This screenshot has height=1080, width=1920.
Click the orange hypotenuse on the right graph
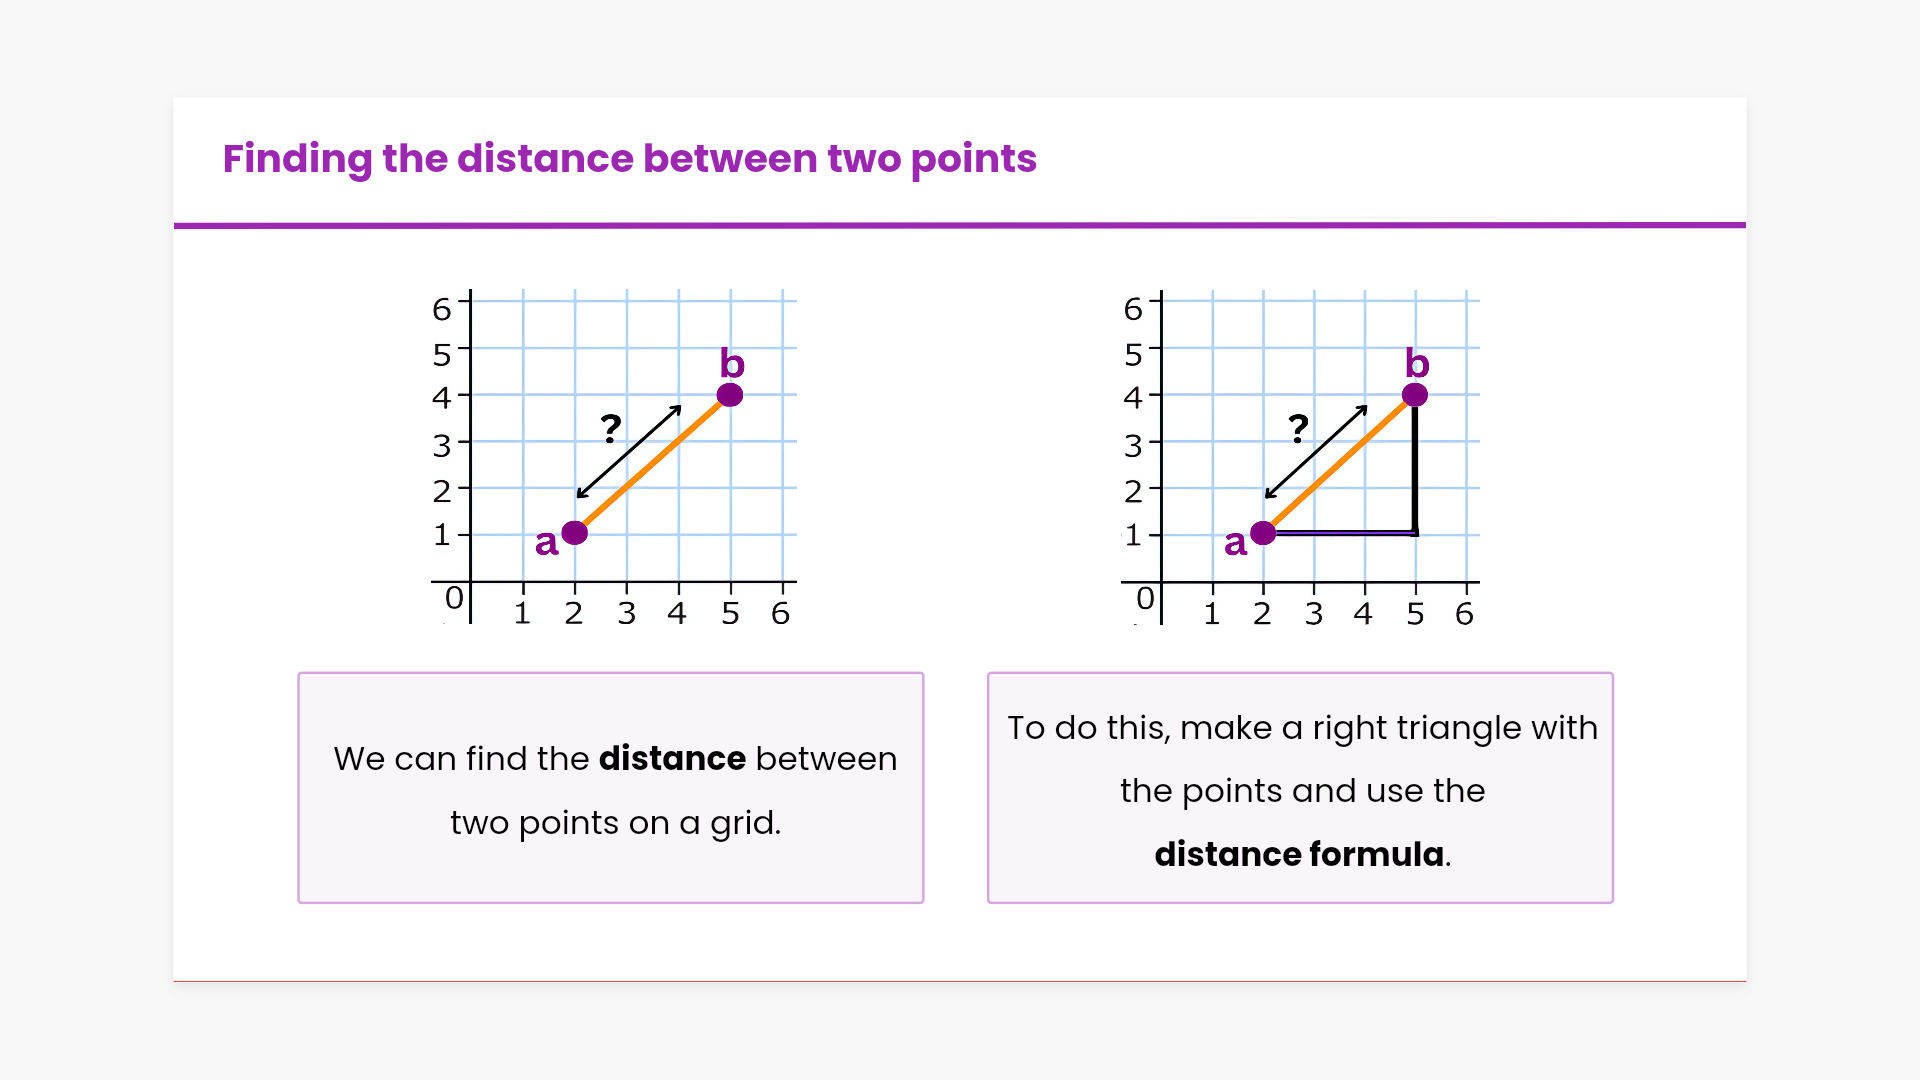coord(1340,464)
